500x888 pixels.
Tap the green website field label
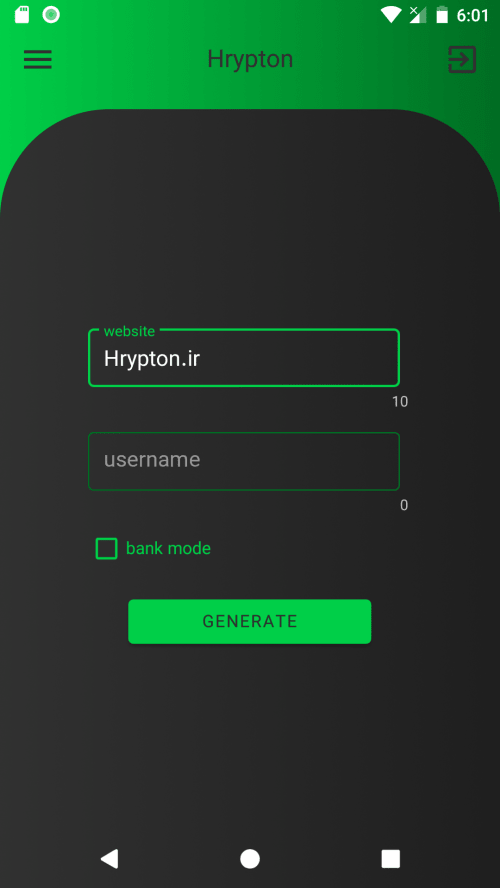pos(129,331)
